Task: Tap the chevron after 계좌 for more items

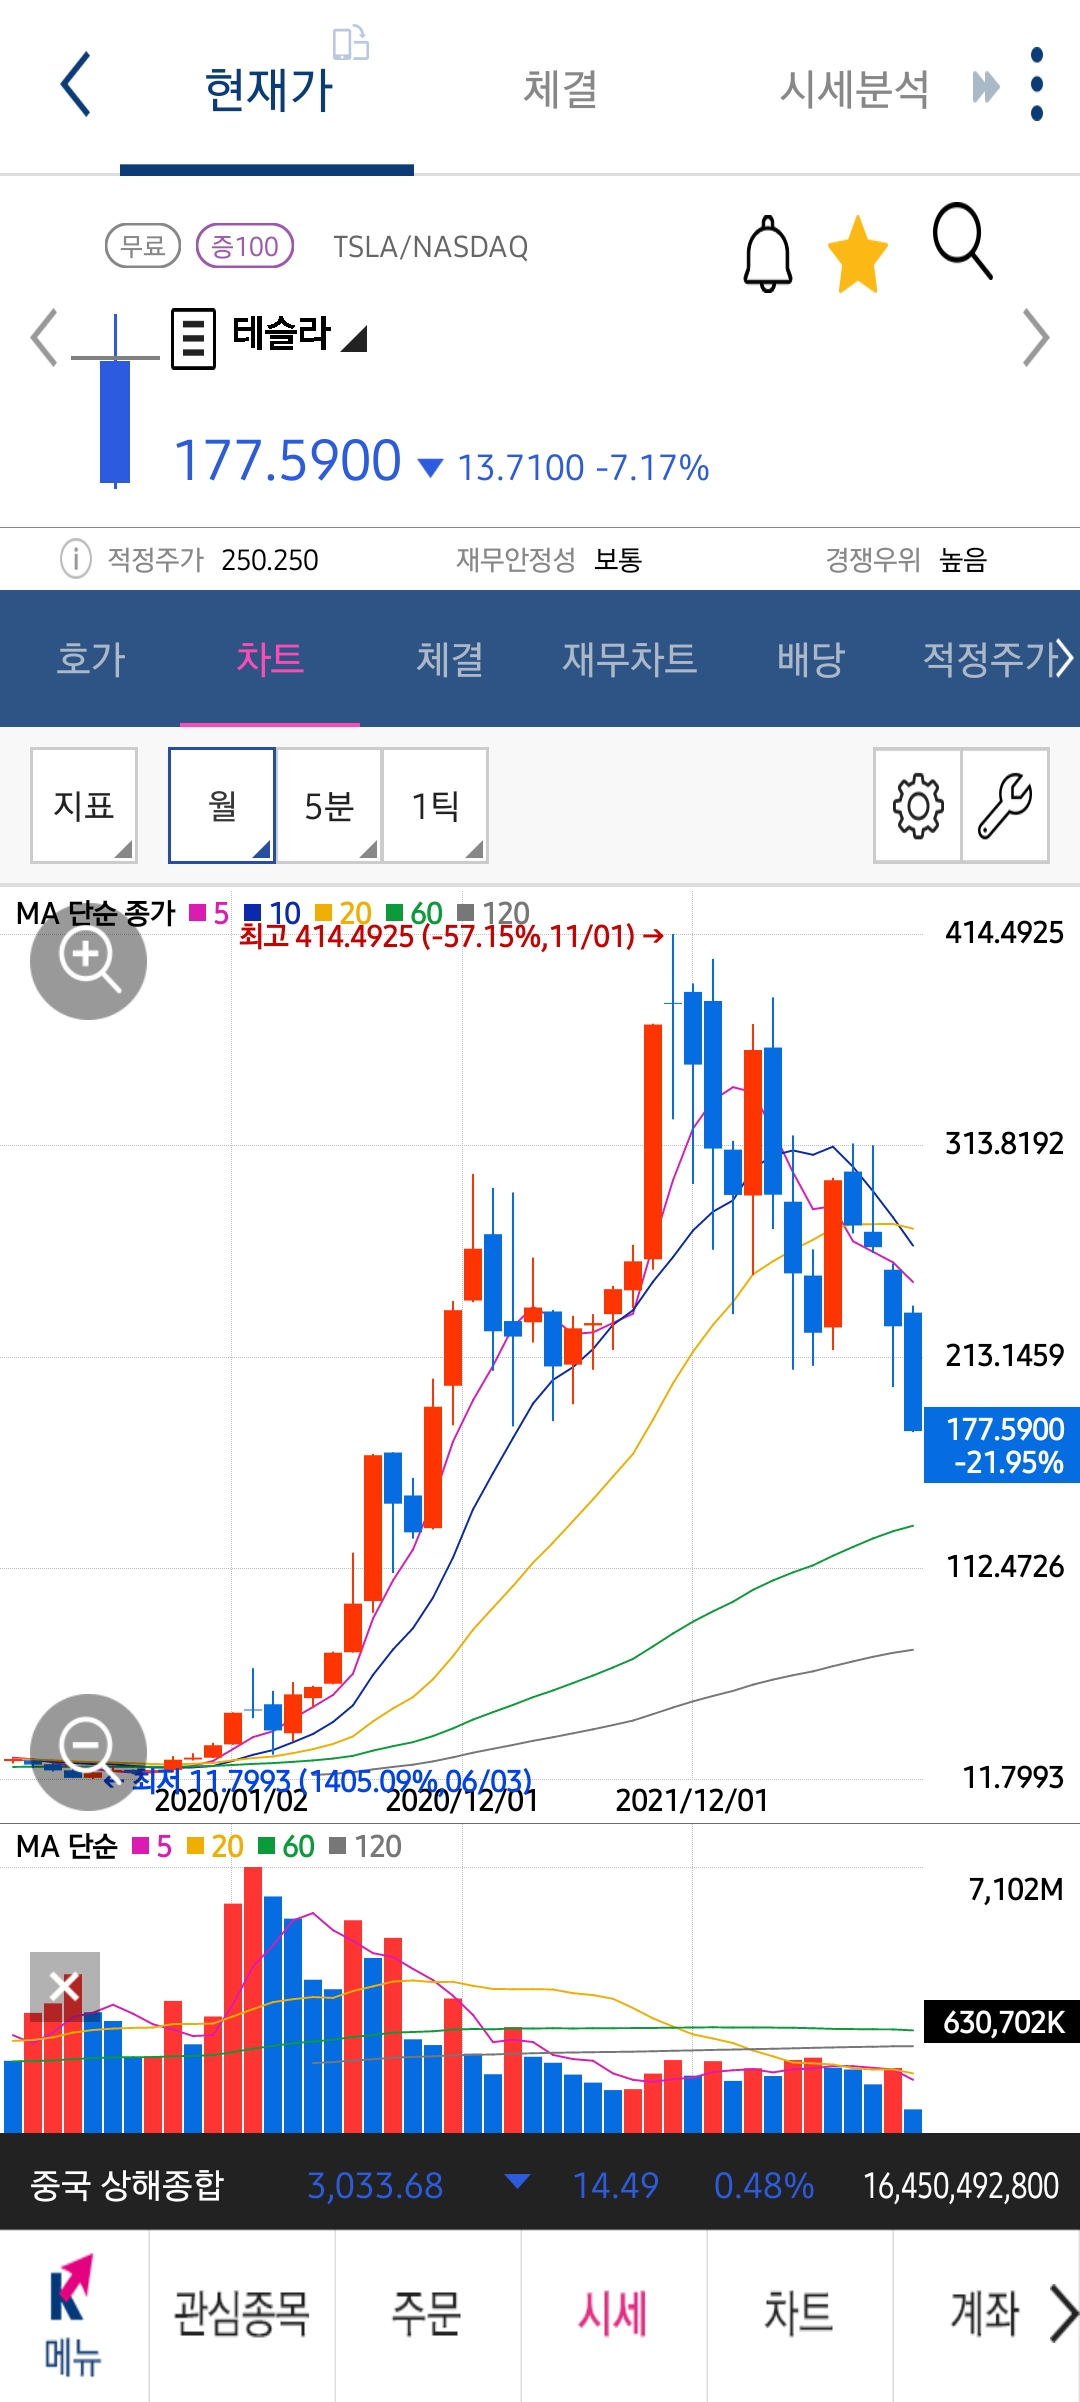Action: click(1063, 2314)
